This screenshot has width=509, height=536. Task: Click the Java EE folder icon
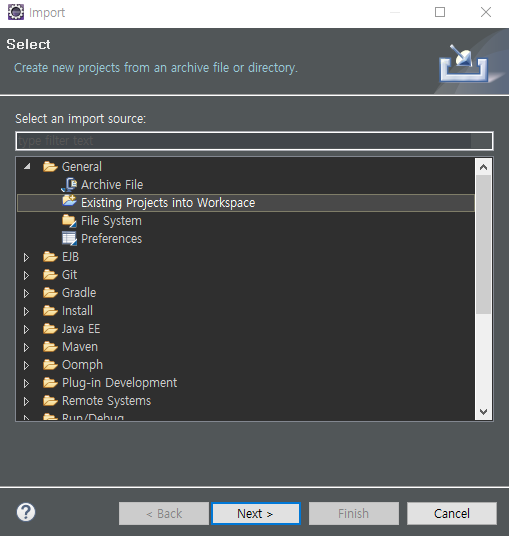pos(50,329)
